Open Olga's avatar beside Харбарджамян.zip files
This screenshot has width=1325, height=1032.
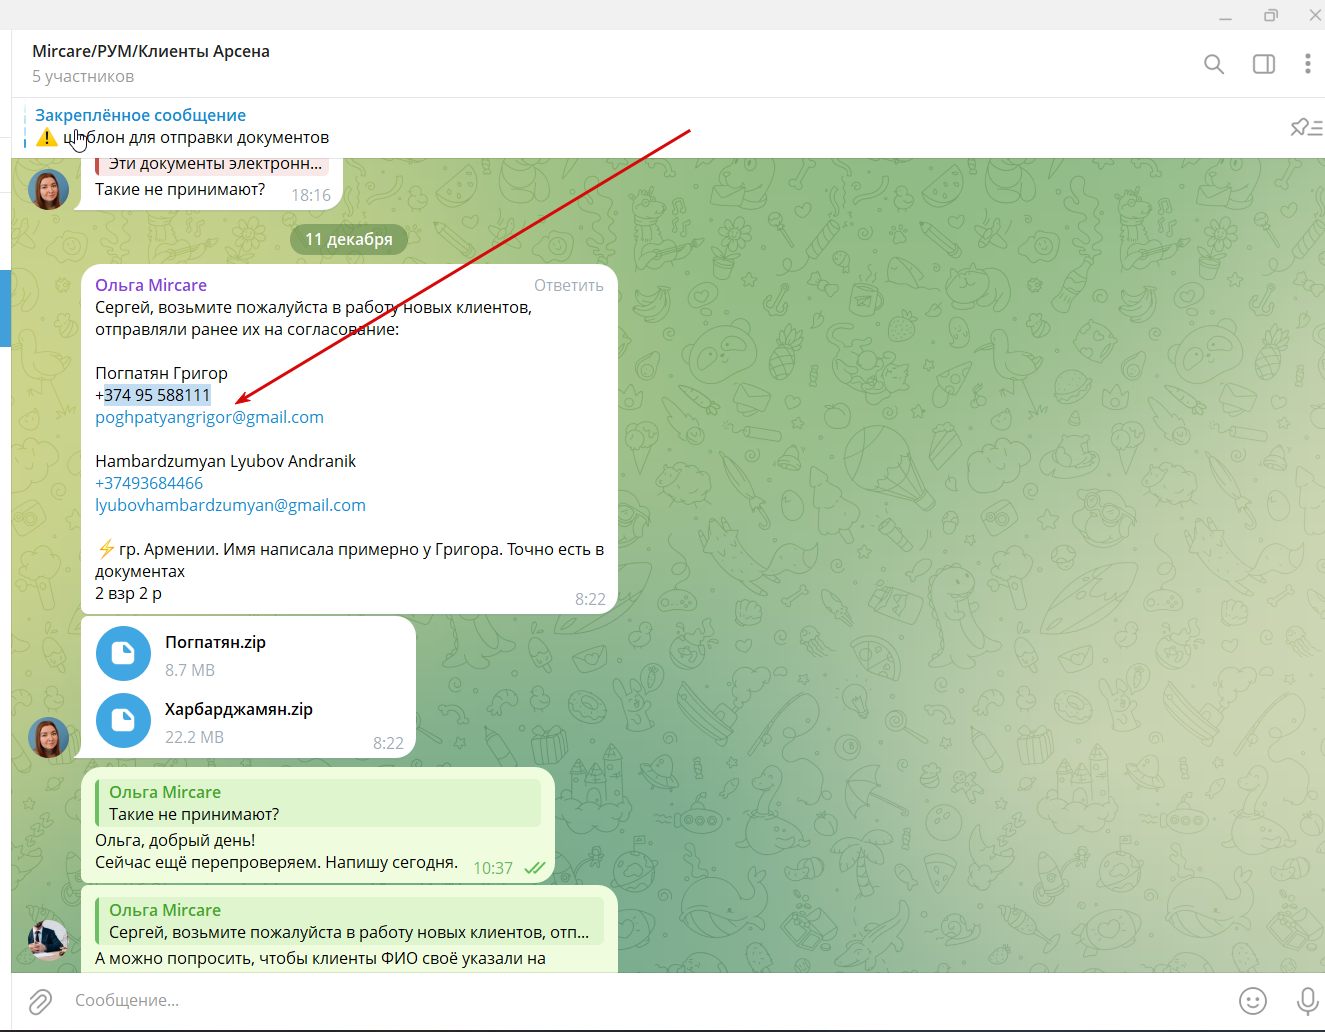click(48, 738)
